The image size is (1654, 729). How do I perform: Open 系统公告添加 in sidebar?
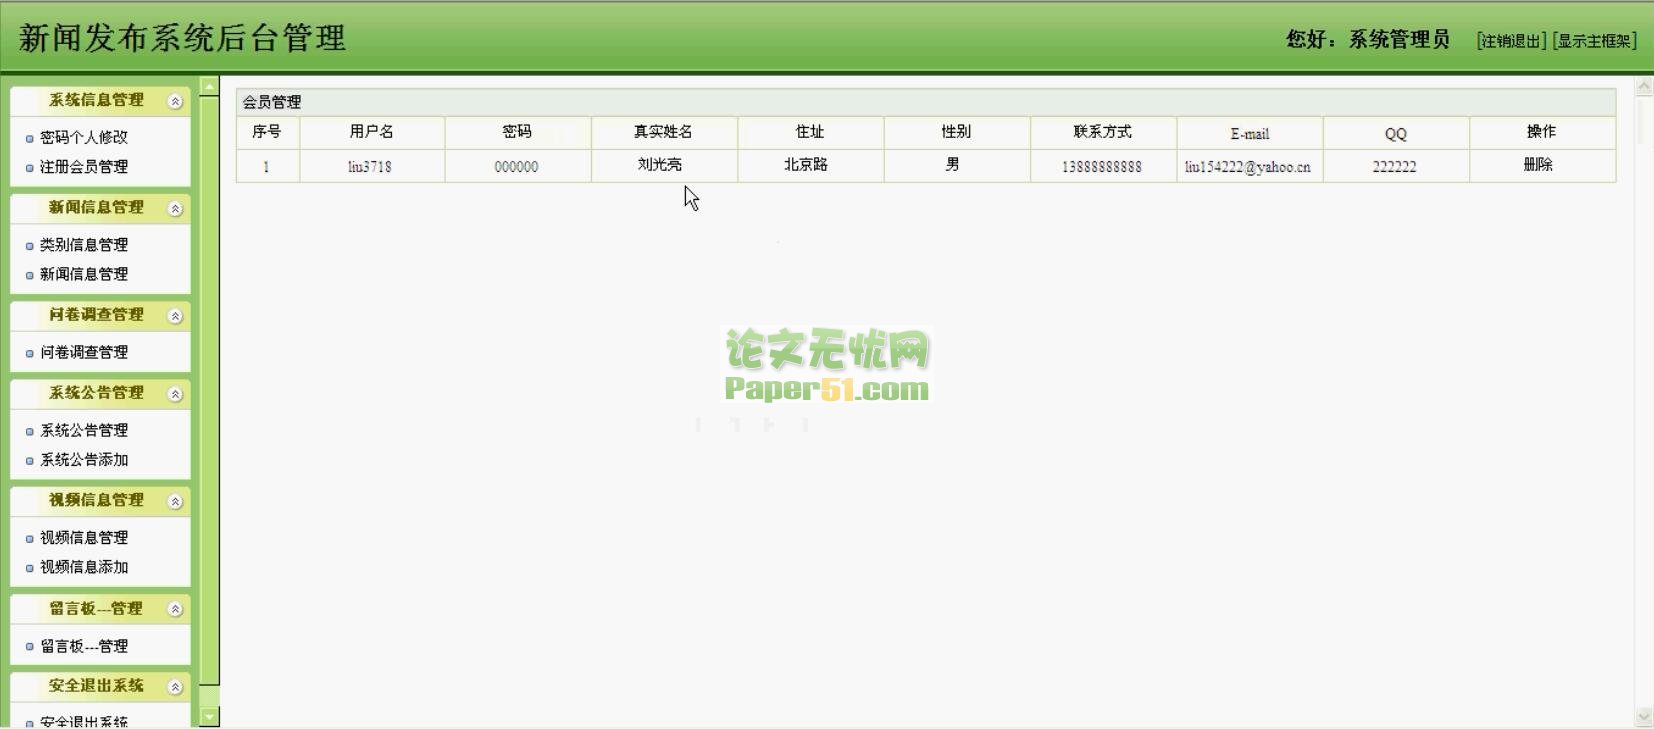pyautogui.click(x=84, y=460)
